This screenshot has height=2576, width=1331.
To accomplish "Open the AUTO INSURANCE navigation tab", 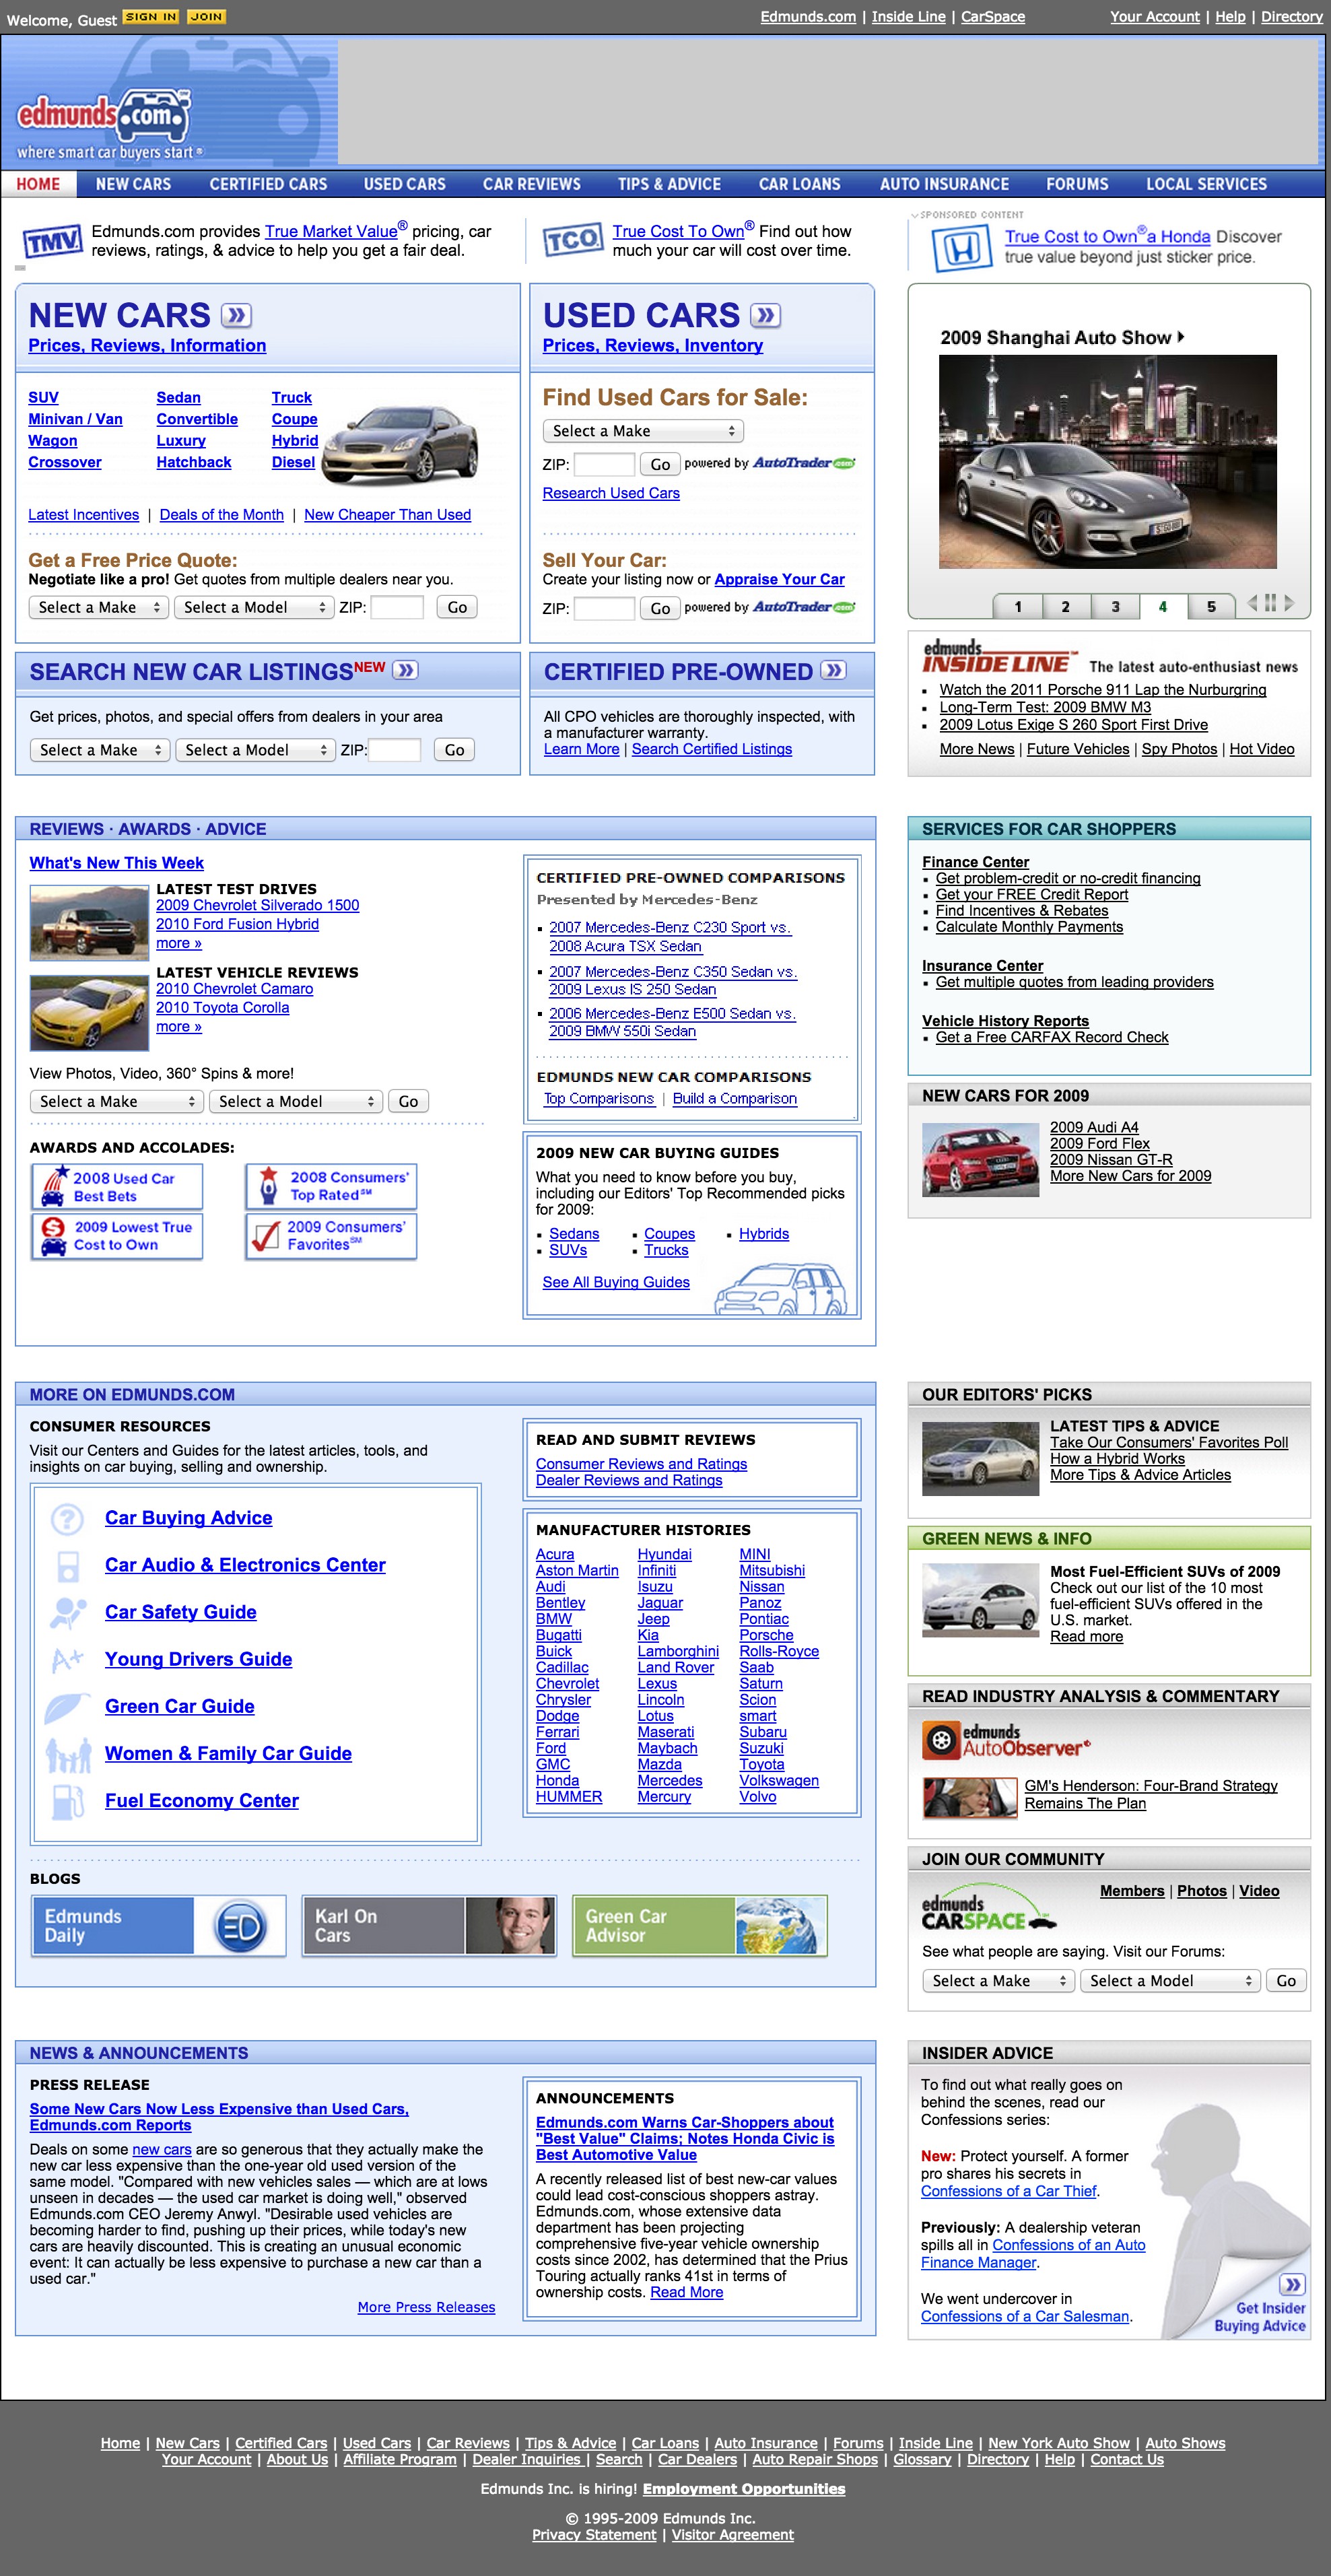I will pos(944,184).
